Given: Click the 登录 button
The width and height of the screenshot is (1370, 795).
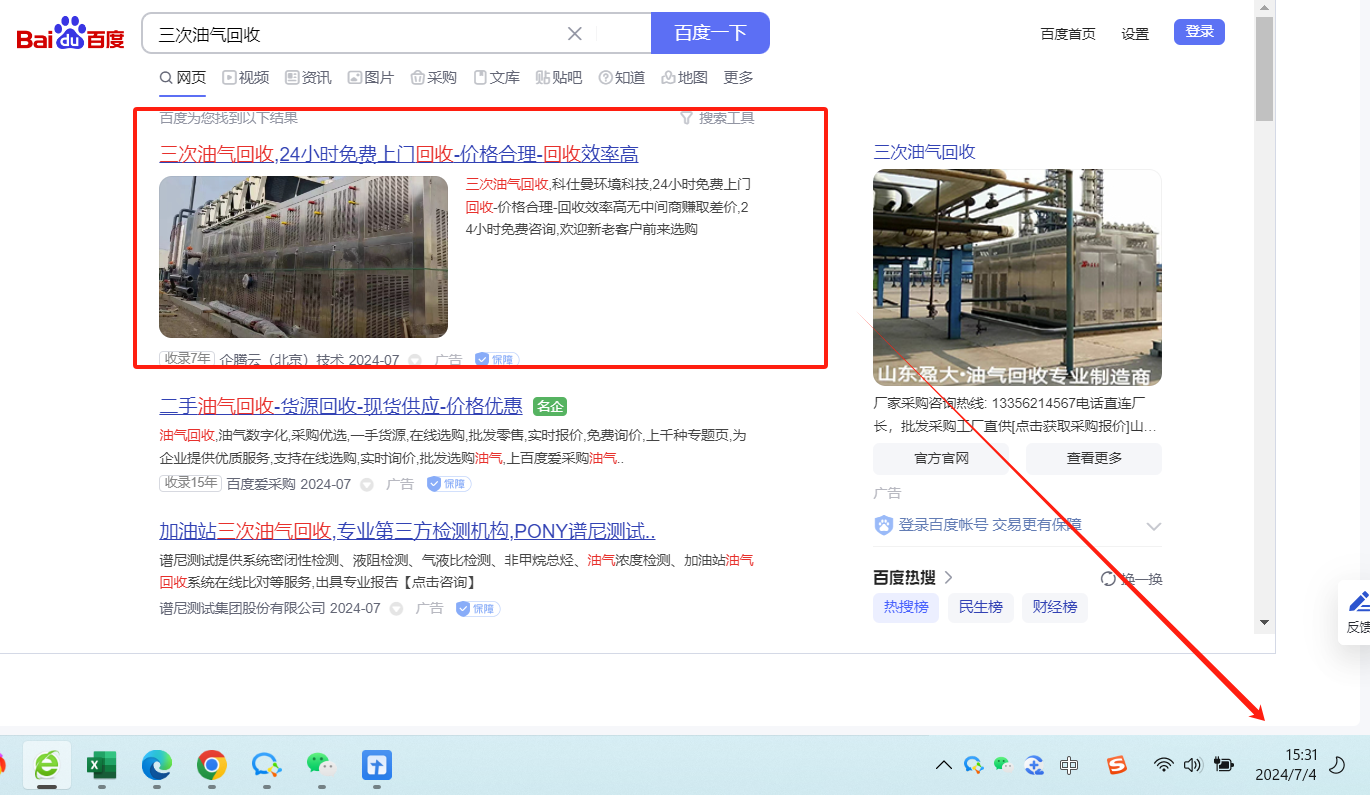Looking at the screenshot, I should [1199, 32].
